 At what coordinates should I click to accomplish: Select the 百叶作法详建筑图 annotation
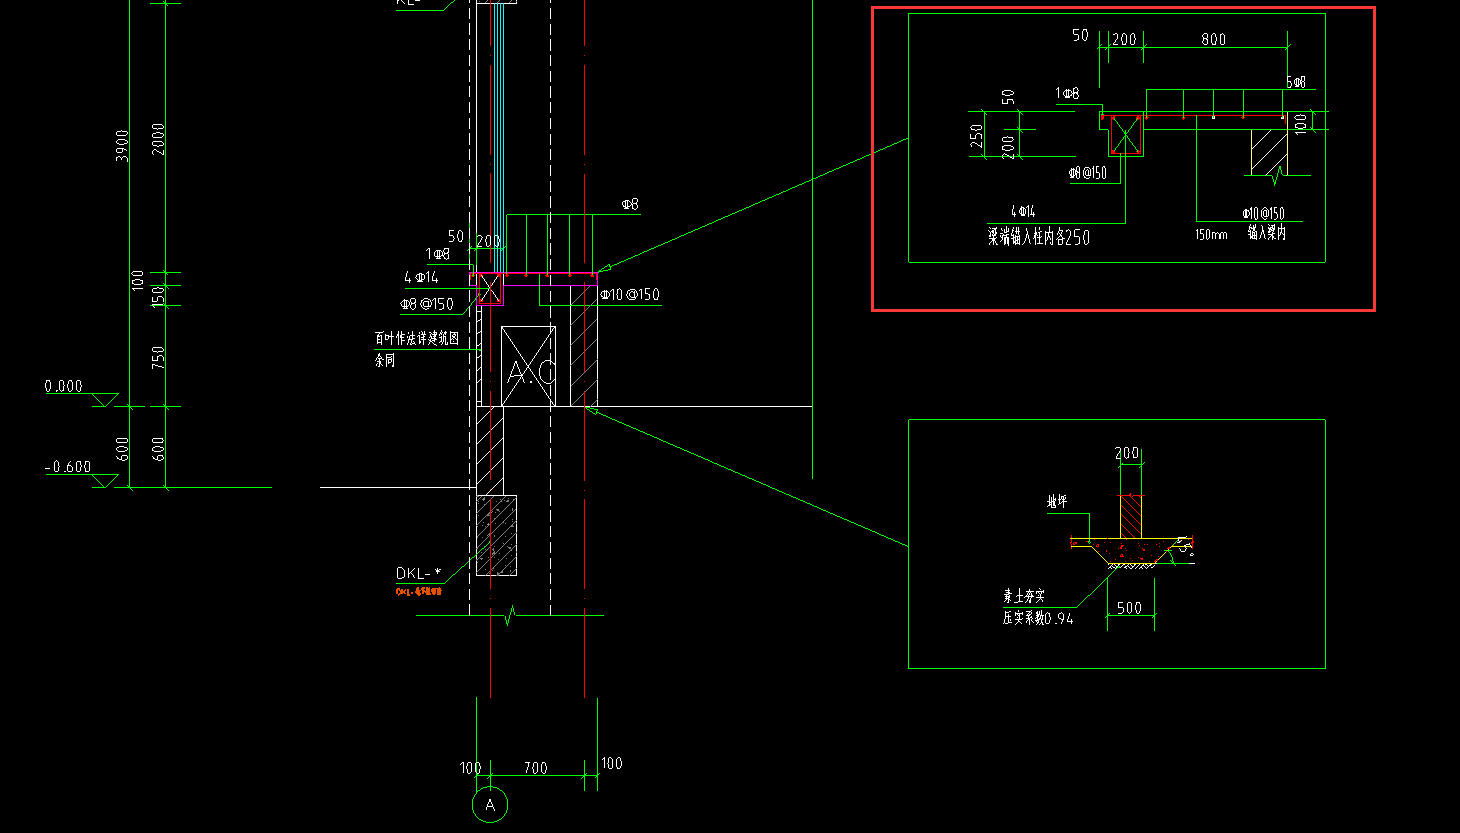(x=417, y=338)
